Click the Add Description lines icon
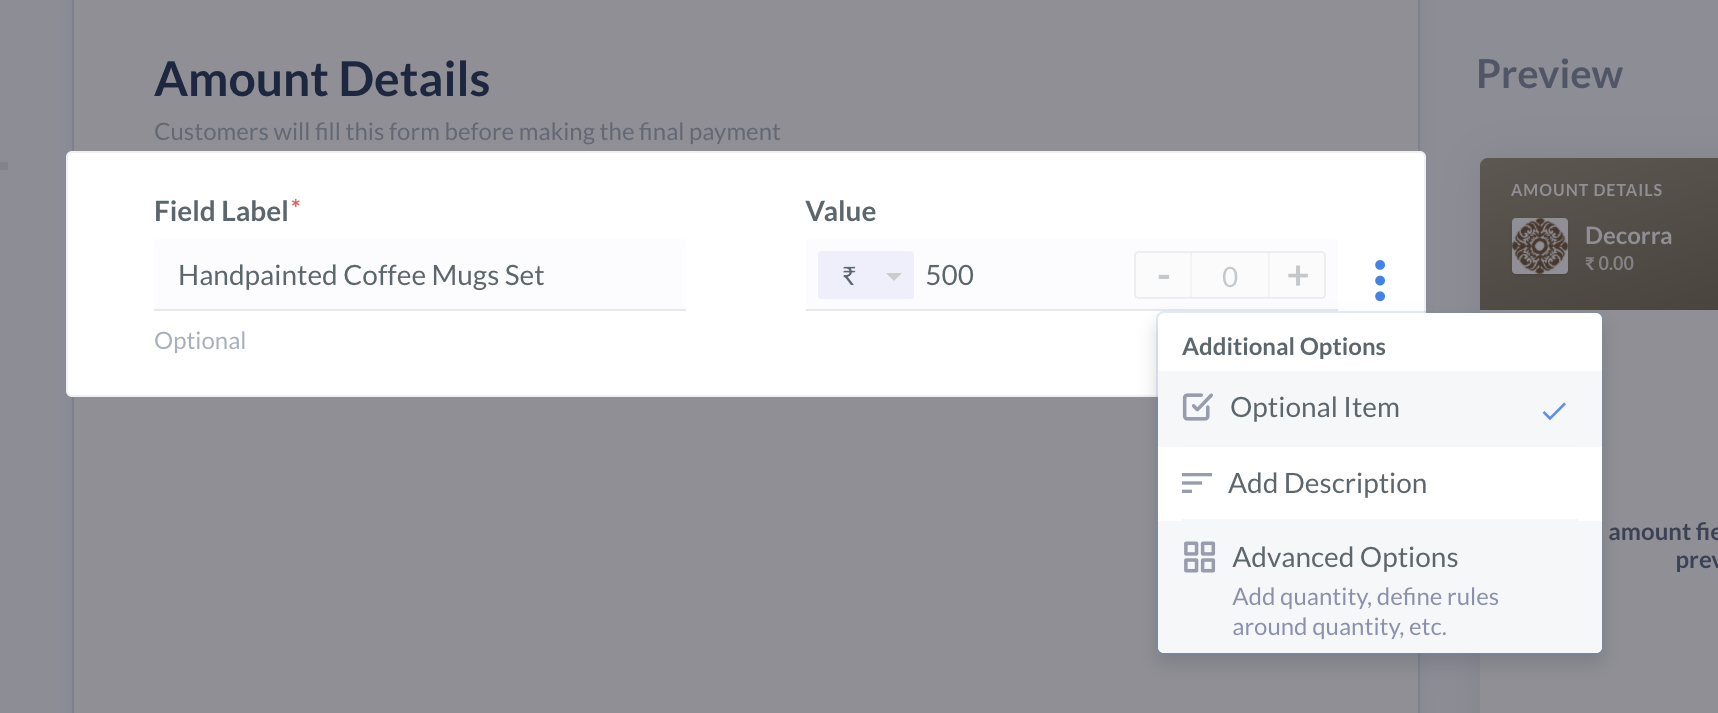The height and width of the screenshot is (713, 1718). (x=1197, y=483)
